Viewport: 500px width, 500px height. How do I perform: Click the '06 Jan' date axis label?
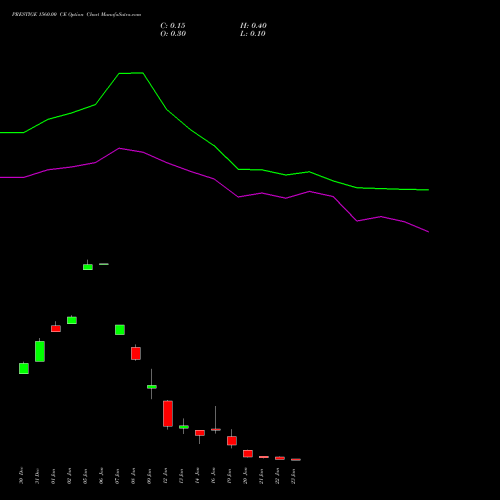pos(101,476)
